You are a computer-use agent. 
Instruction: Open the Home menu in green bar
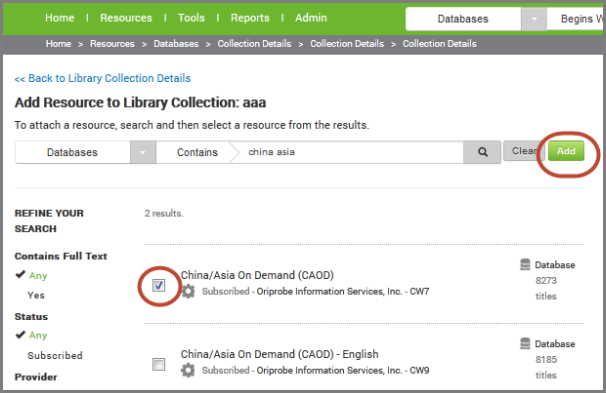point(60,18)
